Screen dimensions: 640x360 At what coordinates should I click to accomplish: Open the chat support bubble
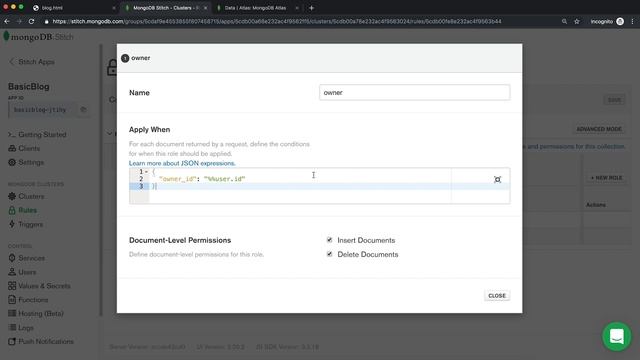(616, 337)
